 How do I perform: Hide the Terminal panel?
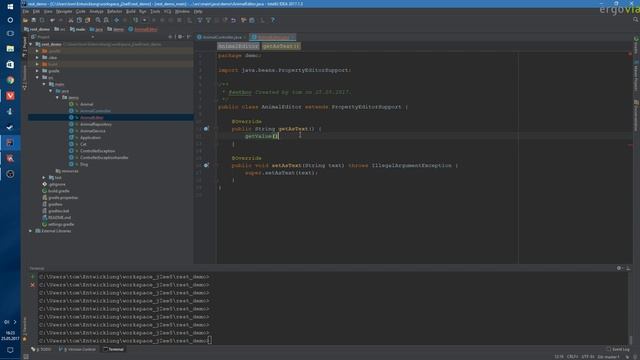(x=628, y=268)
